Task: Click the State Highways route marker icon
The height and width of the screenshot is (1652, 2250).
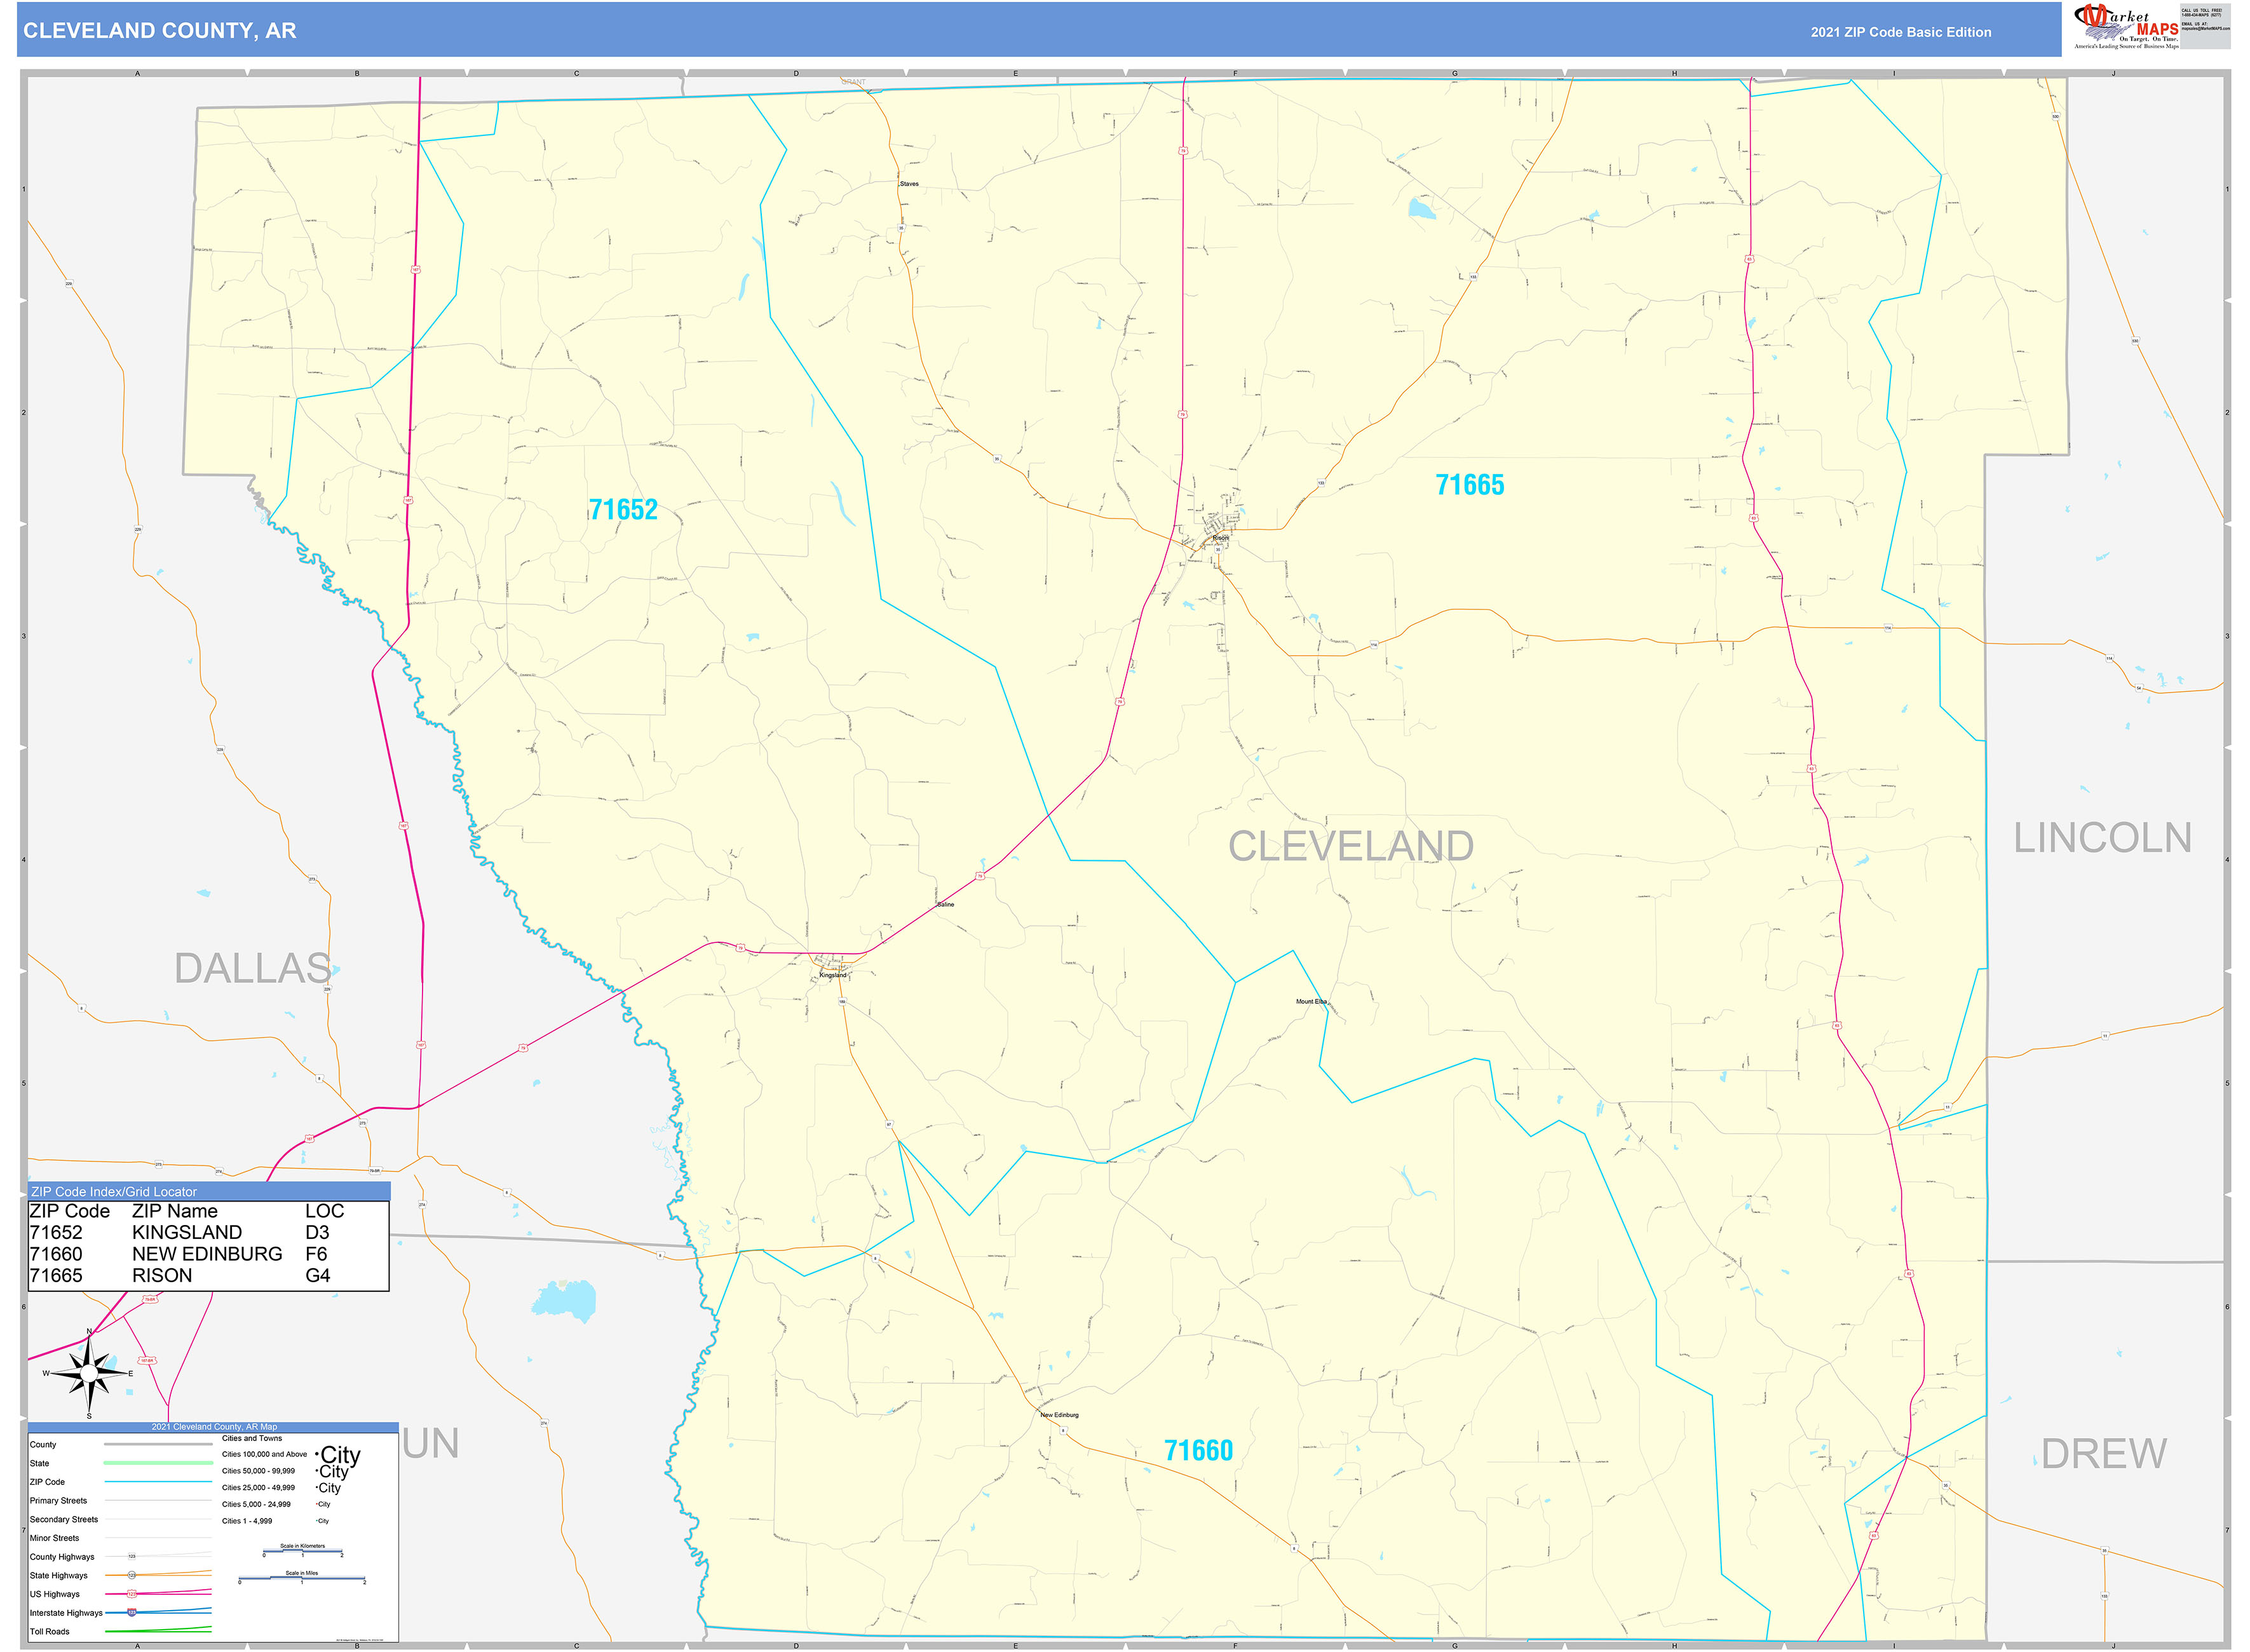Action: 132,1575
